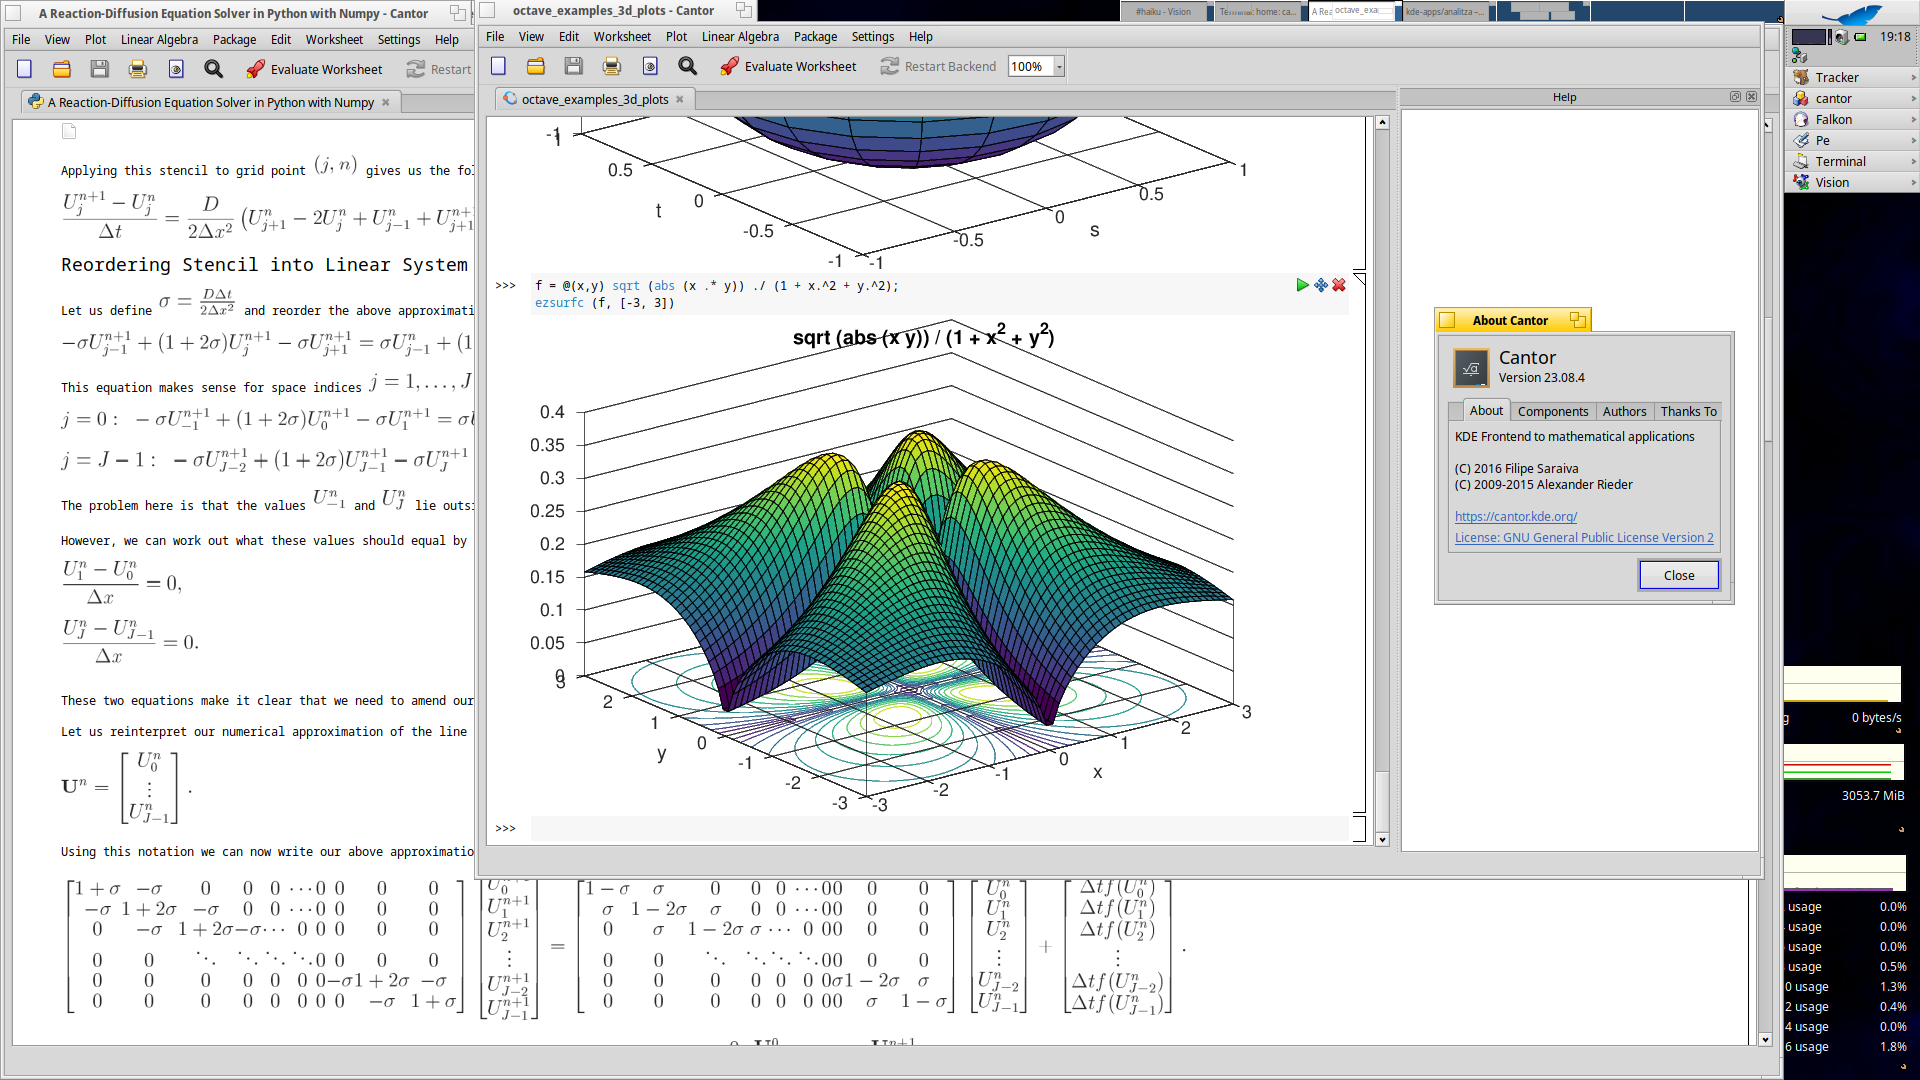Image resolution: width=1920 pixels, height=1080 pixels.
Task: Click the volume speaker tray icon
Action: pyautogui.click(x=1841, y=37)
